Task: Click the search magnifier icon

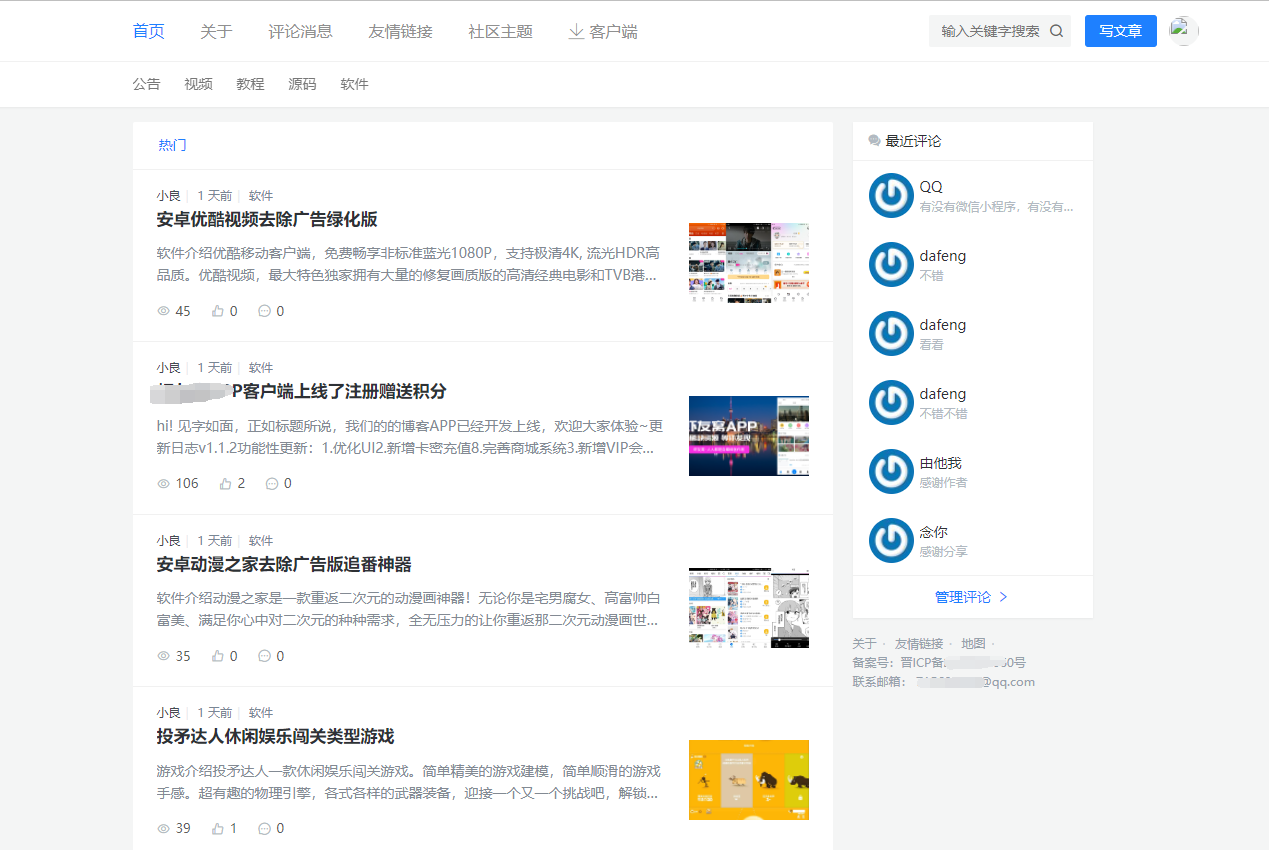Action: tap(1056, 31)
